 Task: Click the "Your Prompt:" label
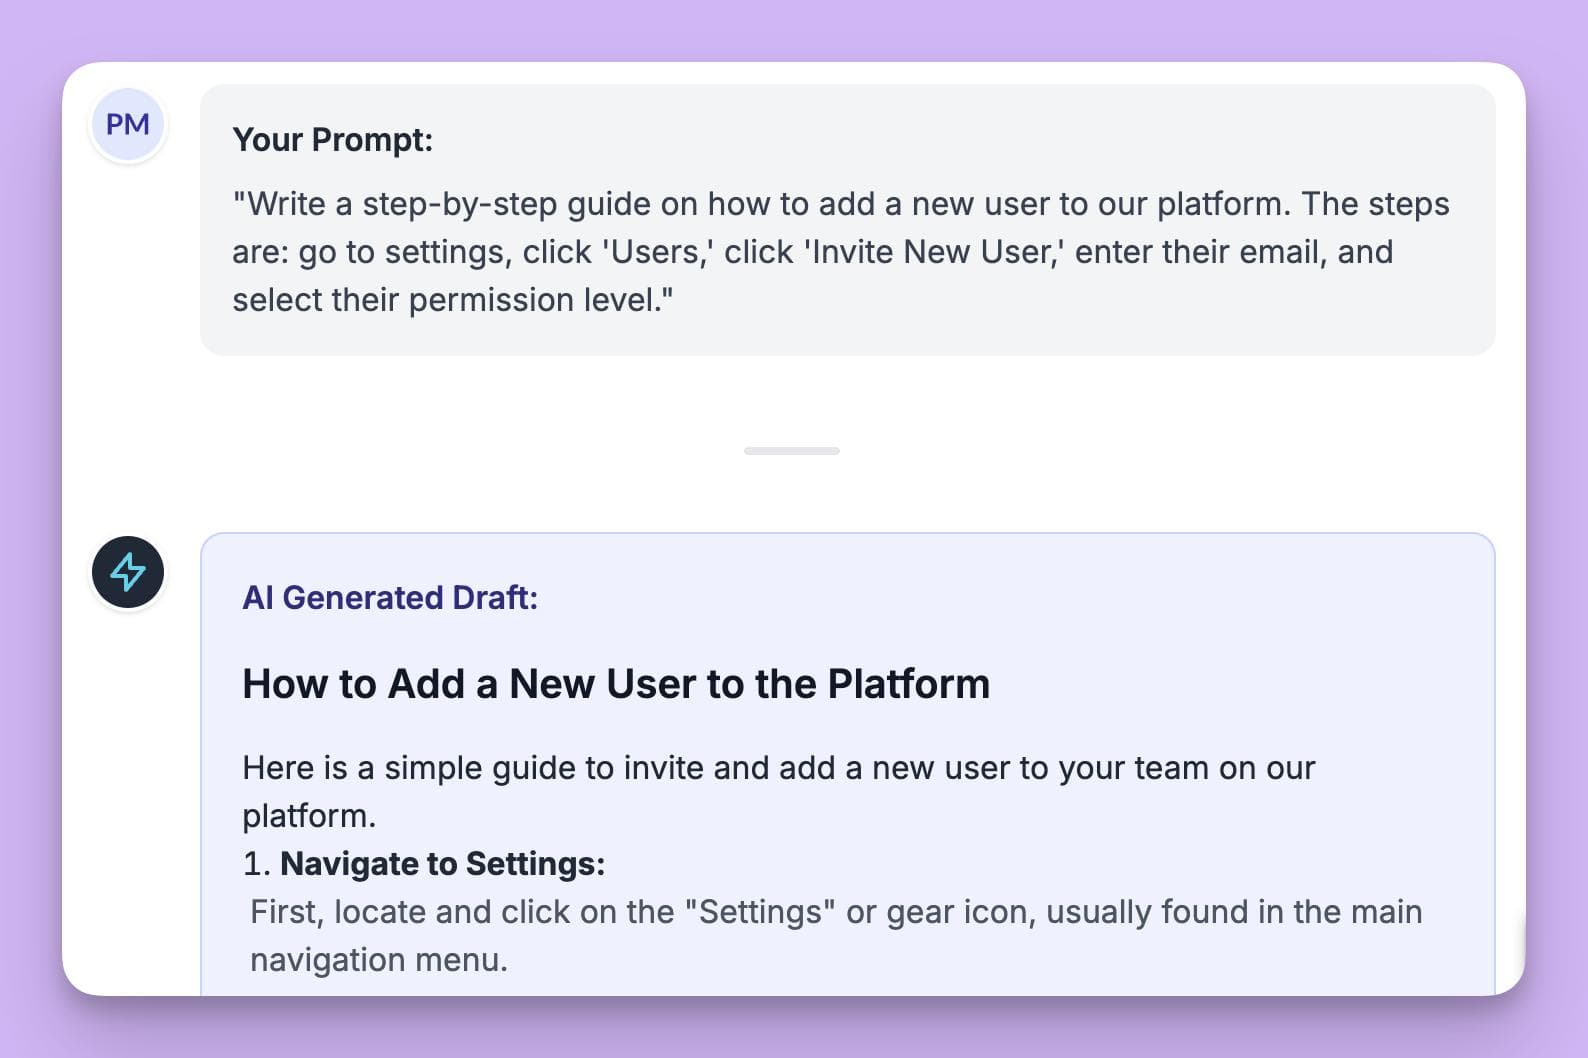(333, 140)
